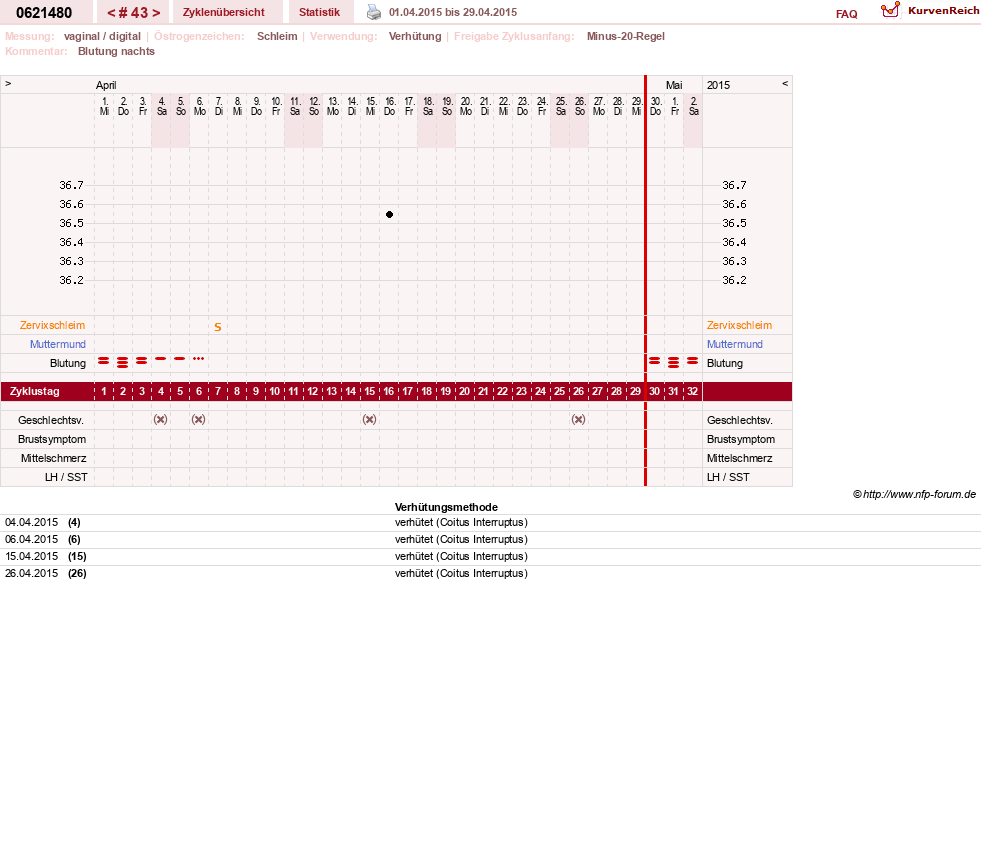Click the KurvenReich text link
The image size is (981, 846).
943,11
